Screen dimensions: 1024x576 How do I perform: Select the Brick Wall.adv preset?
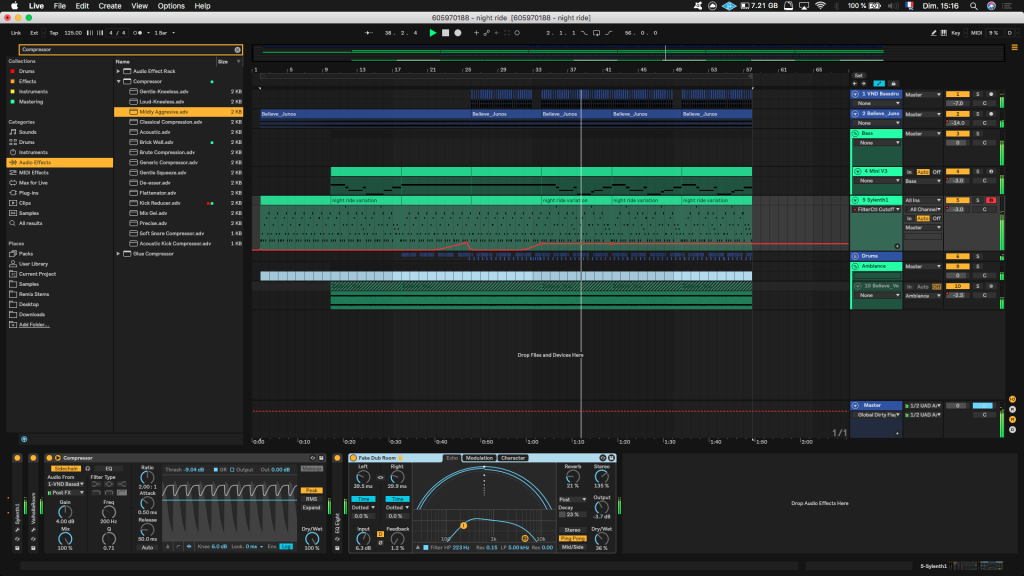[x=178, y=142]
